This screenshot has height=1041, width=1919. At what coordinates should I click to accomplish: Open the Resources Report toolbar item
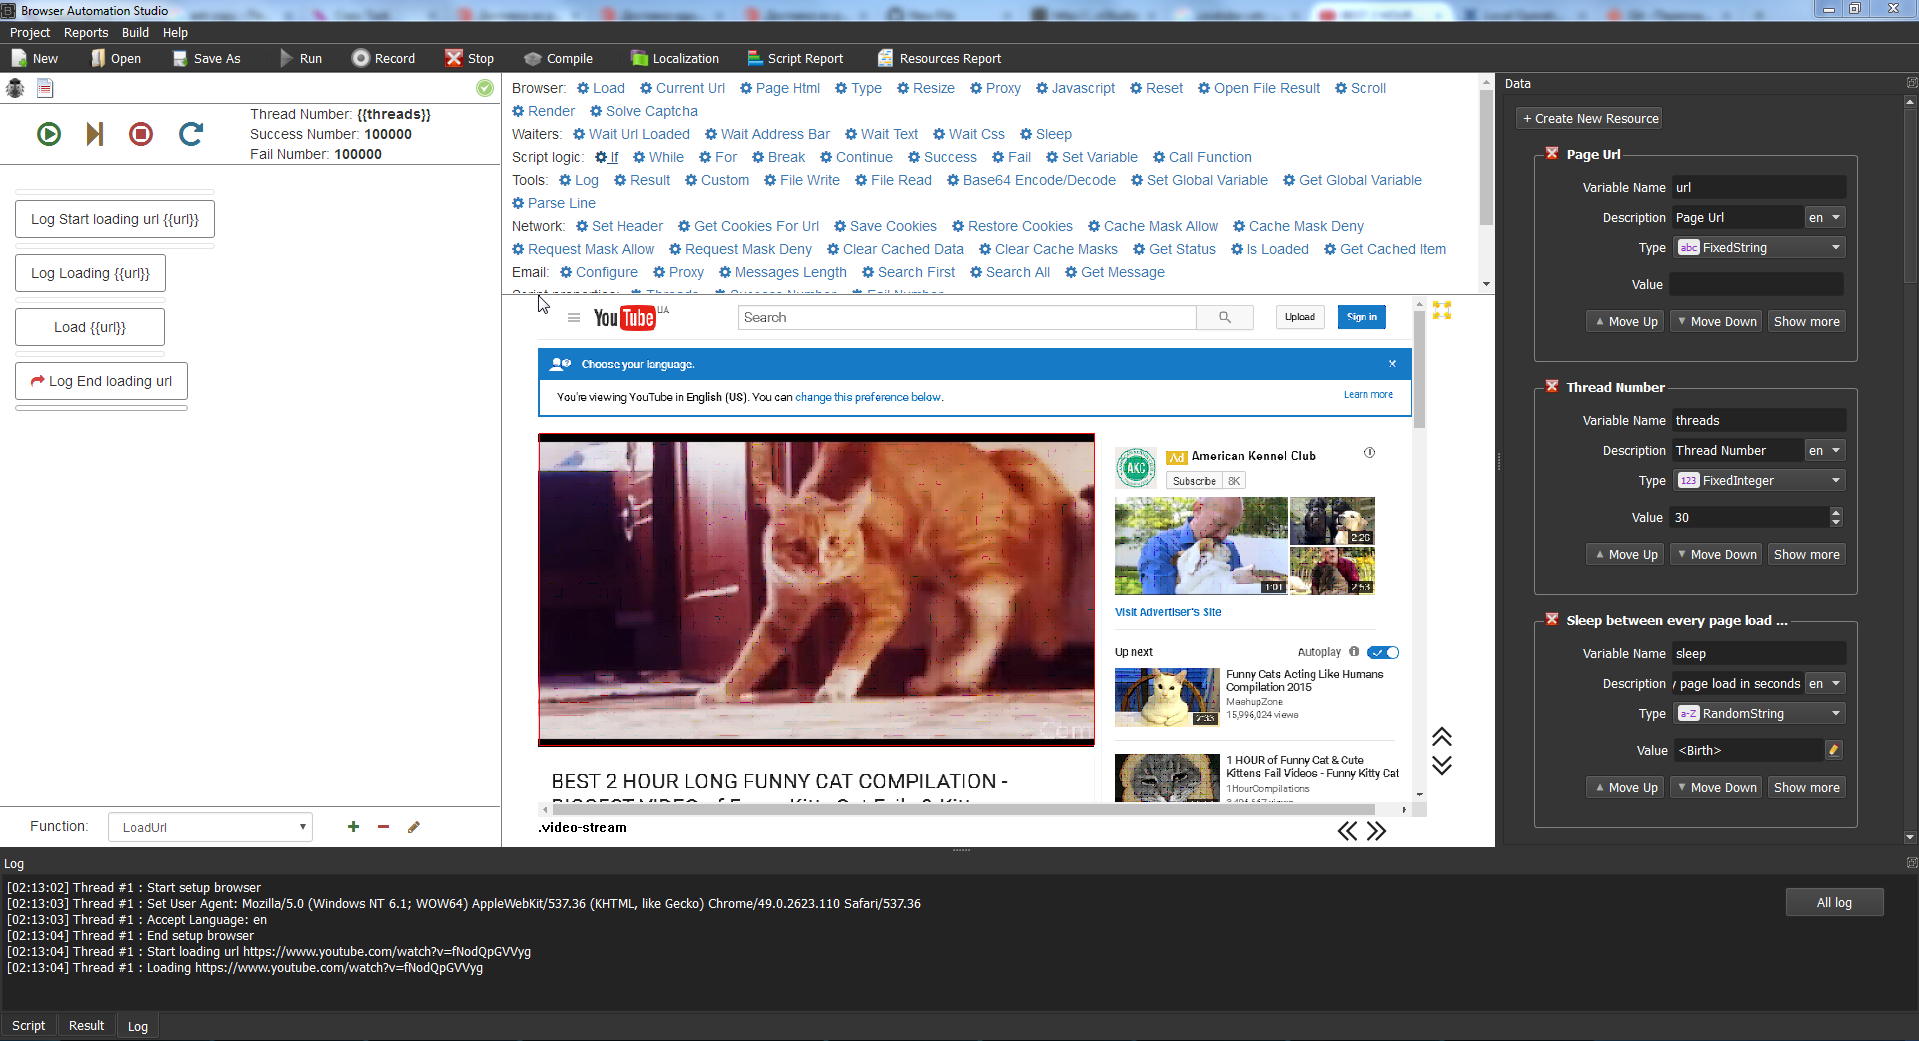pyautogui.click(x=939, y=58)
